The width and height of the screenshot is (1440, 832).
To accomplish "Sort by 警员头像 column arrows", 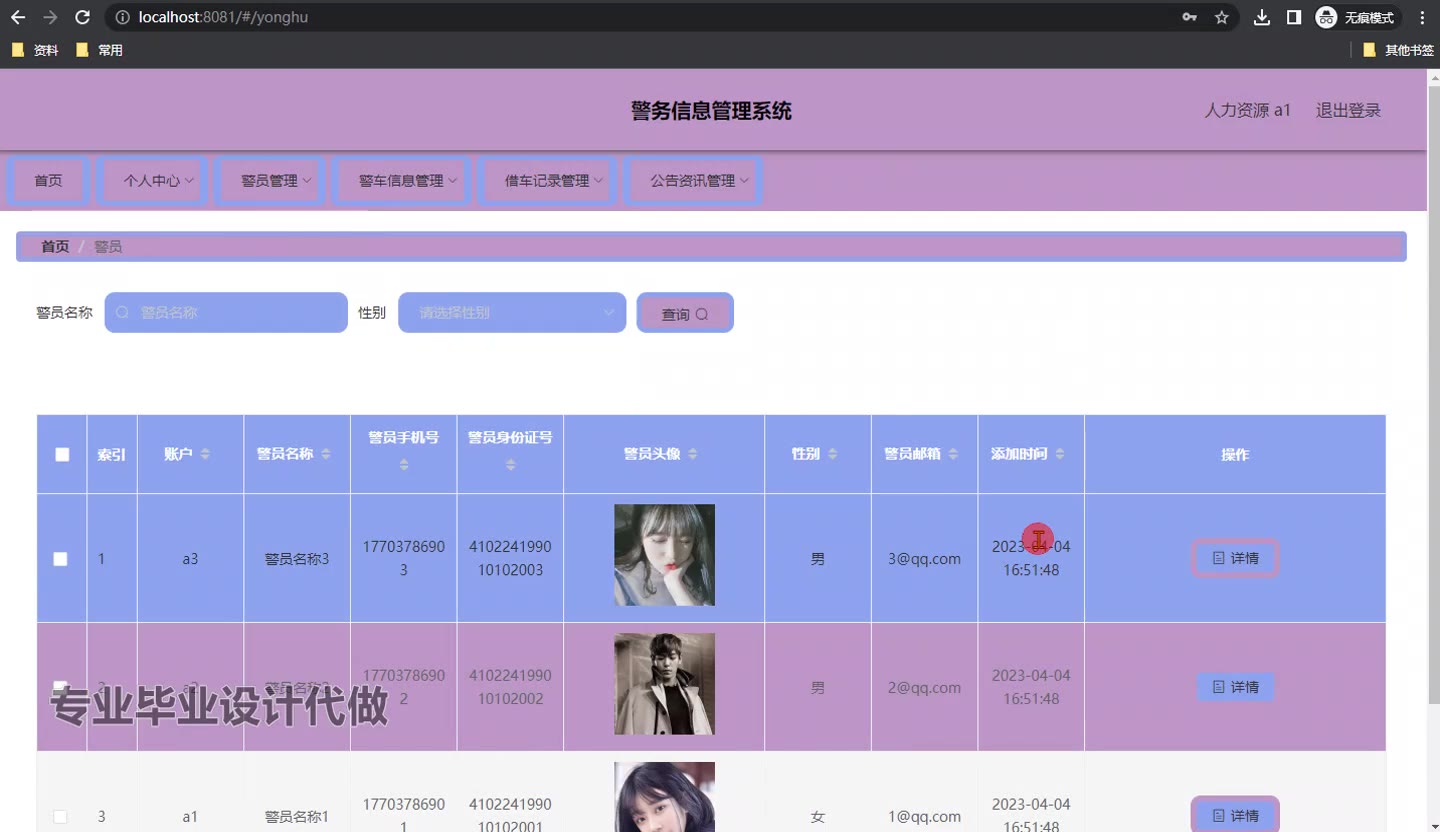I will [x=693, y=454].
